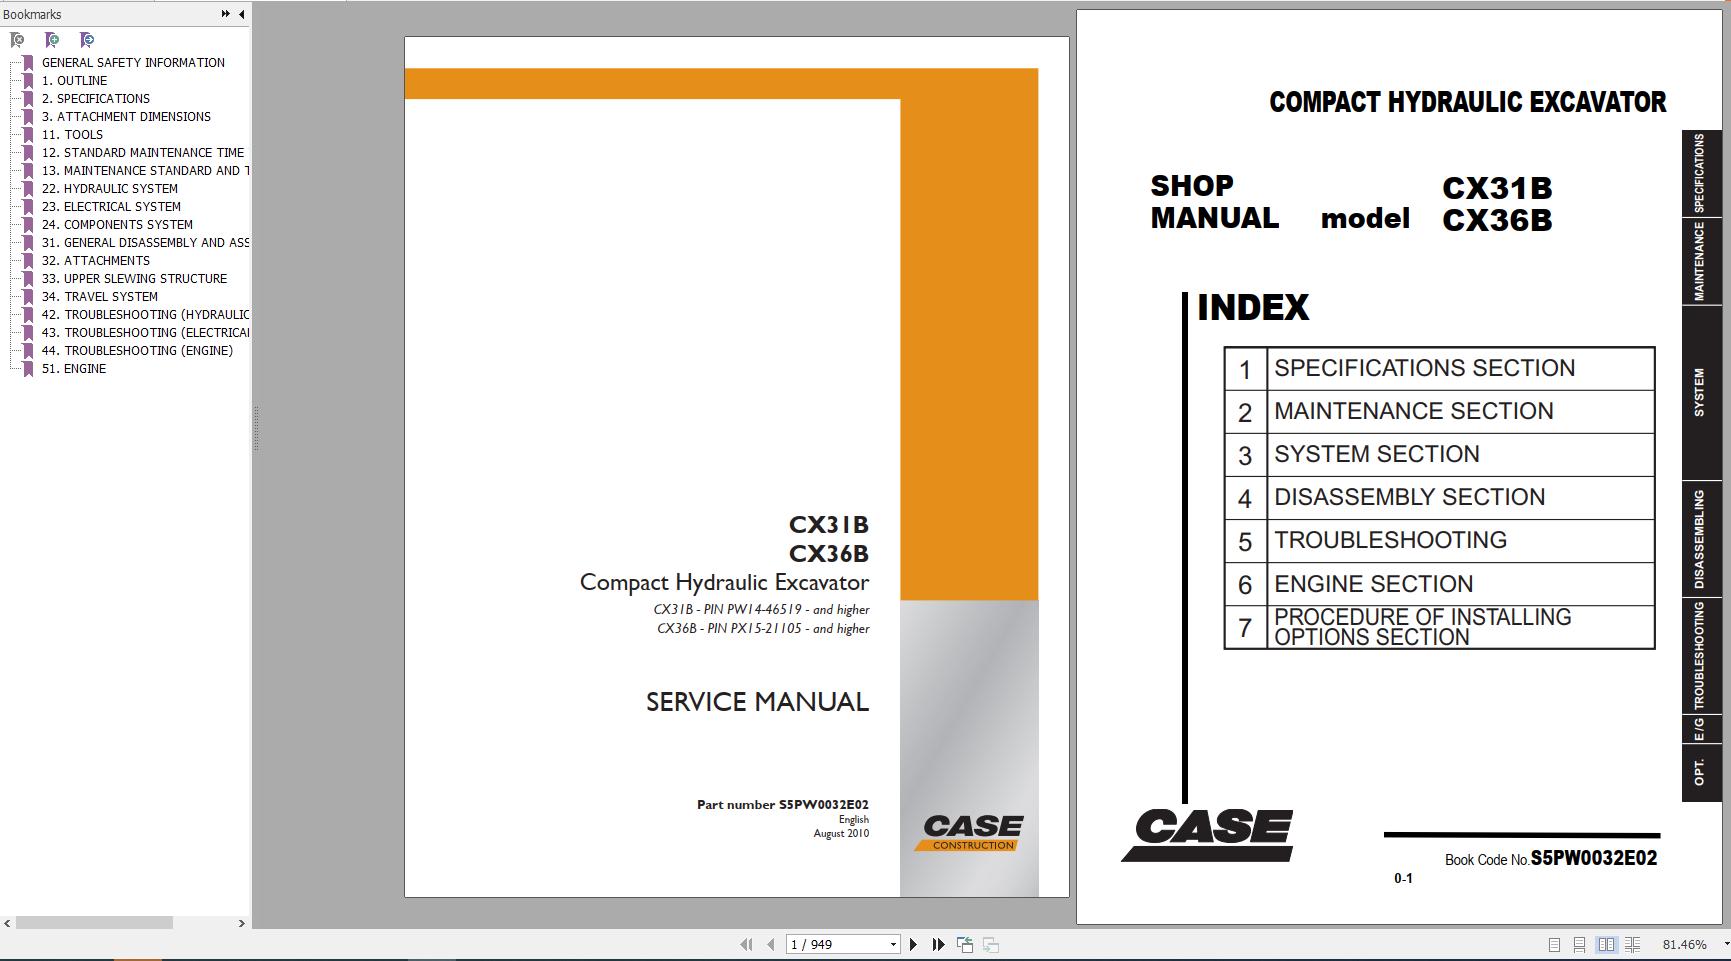Click the SERVICE MANUAL title on cover
1731x961 pixels.
(757, 702)
